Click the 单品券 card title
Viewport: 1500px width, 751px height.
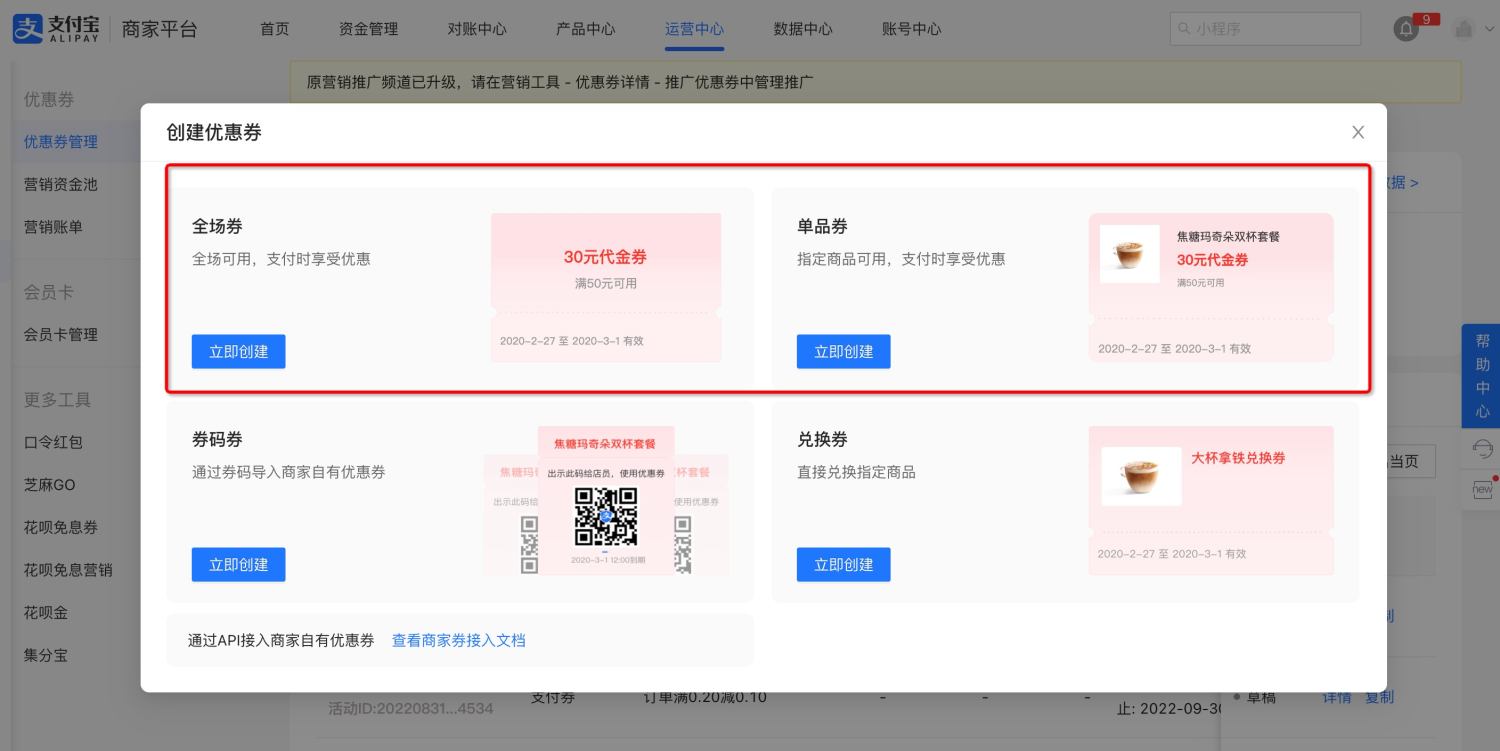pos(822,226)
